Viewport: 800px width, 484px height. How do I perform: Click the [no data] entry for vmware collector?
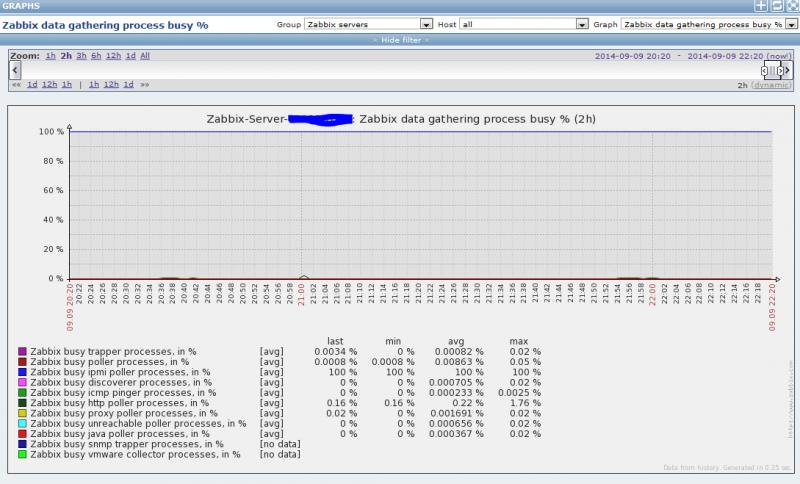tap(280, 454)
